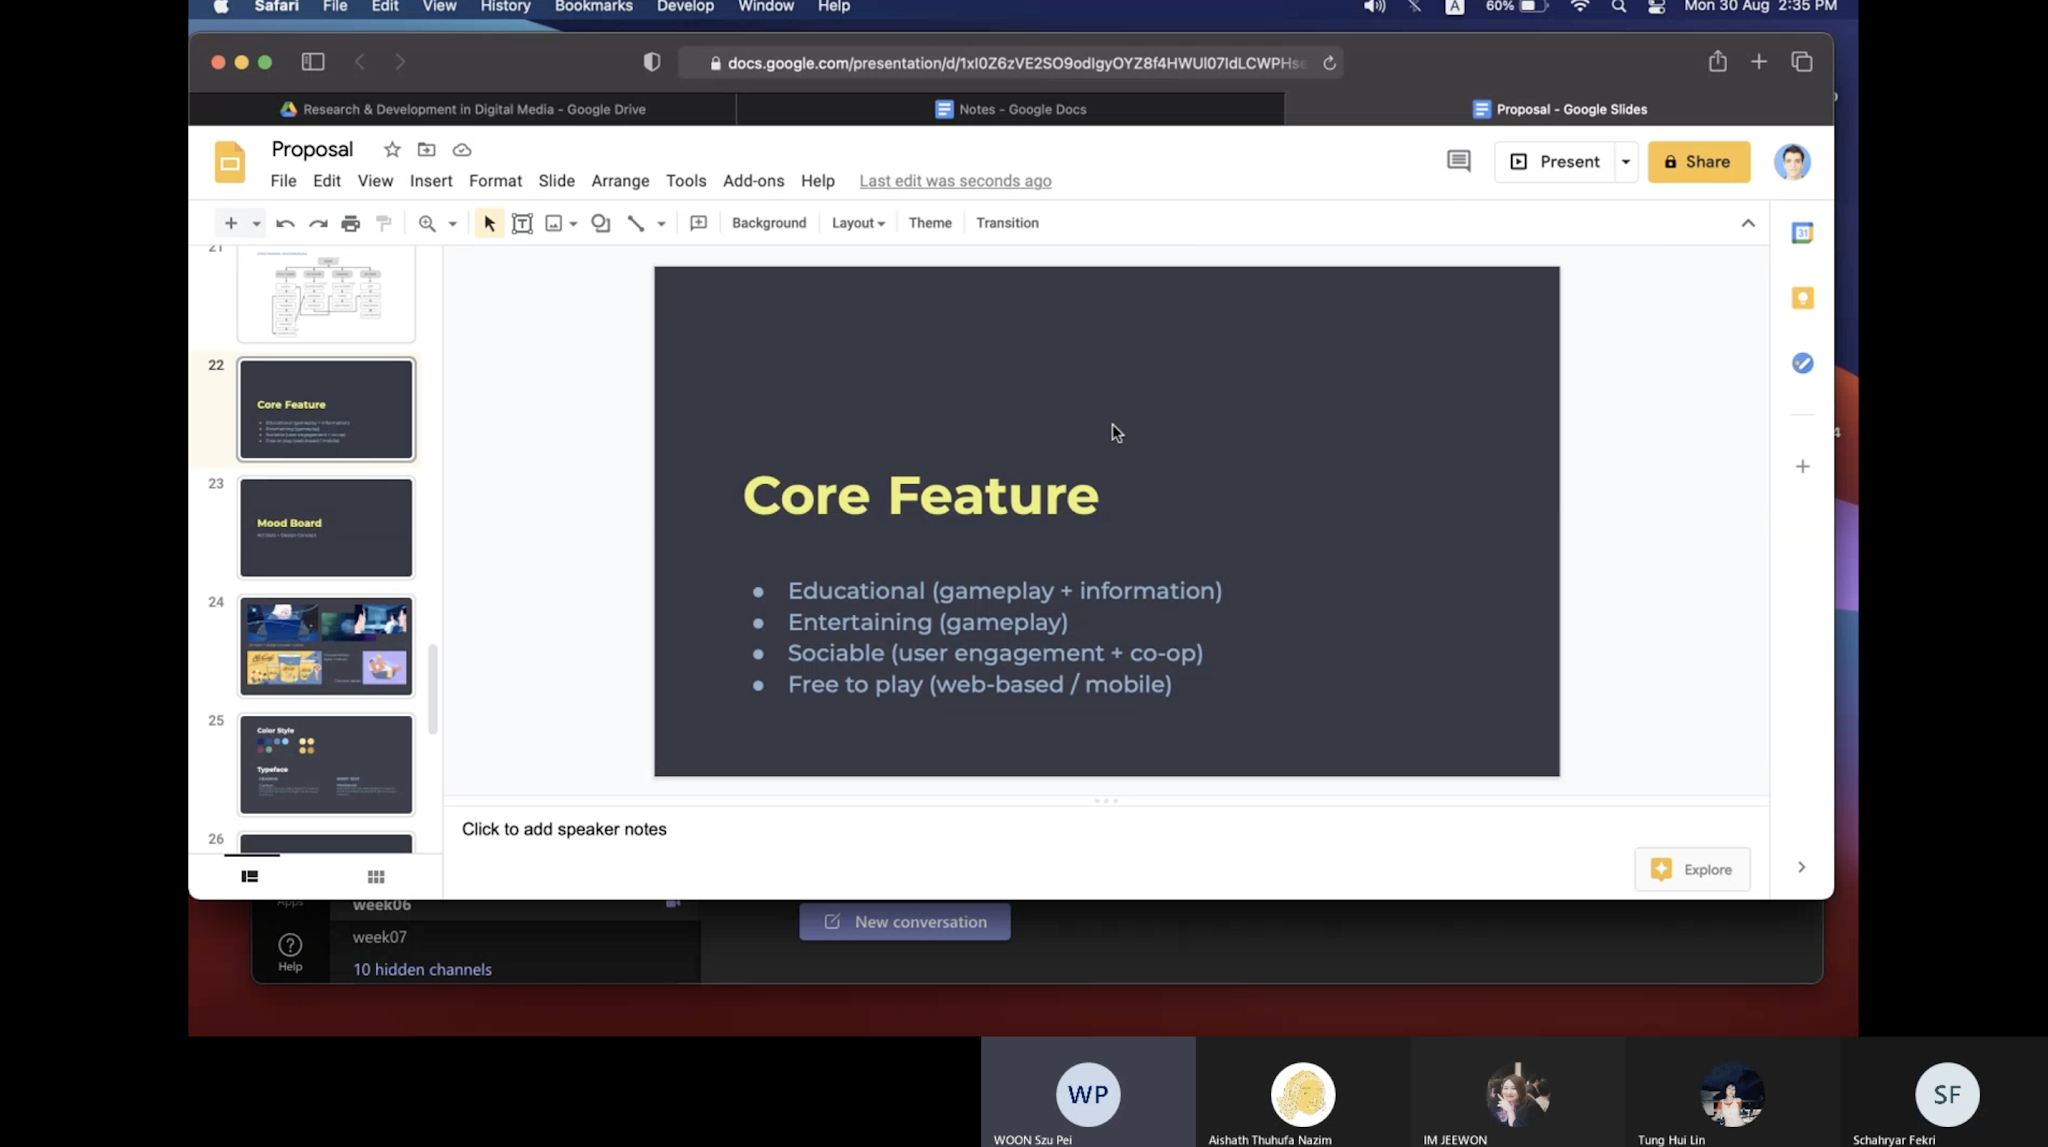The image size is (2048, 1147).
Task: Switch to filmstrip view
Action: click(250, 876)
